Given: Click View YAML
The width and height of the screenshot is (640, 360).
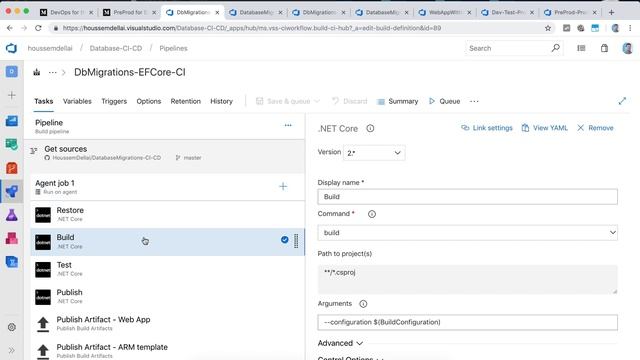Looking at the screenshot, I should click(544, 128).
